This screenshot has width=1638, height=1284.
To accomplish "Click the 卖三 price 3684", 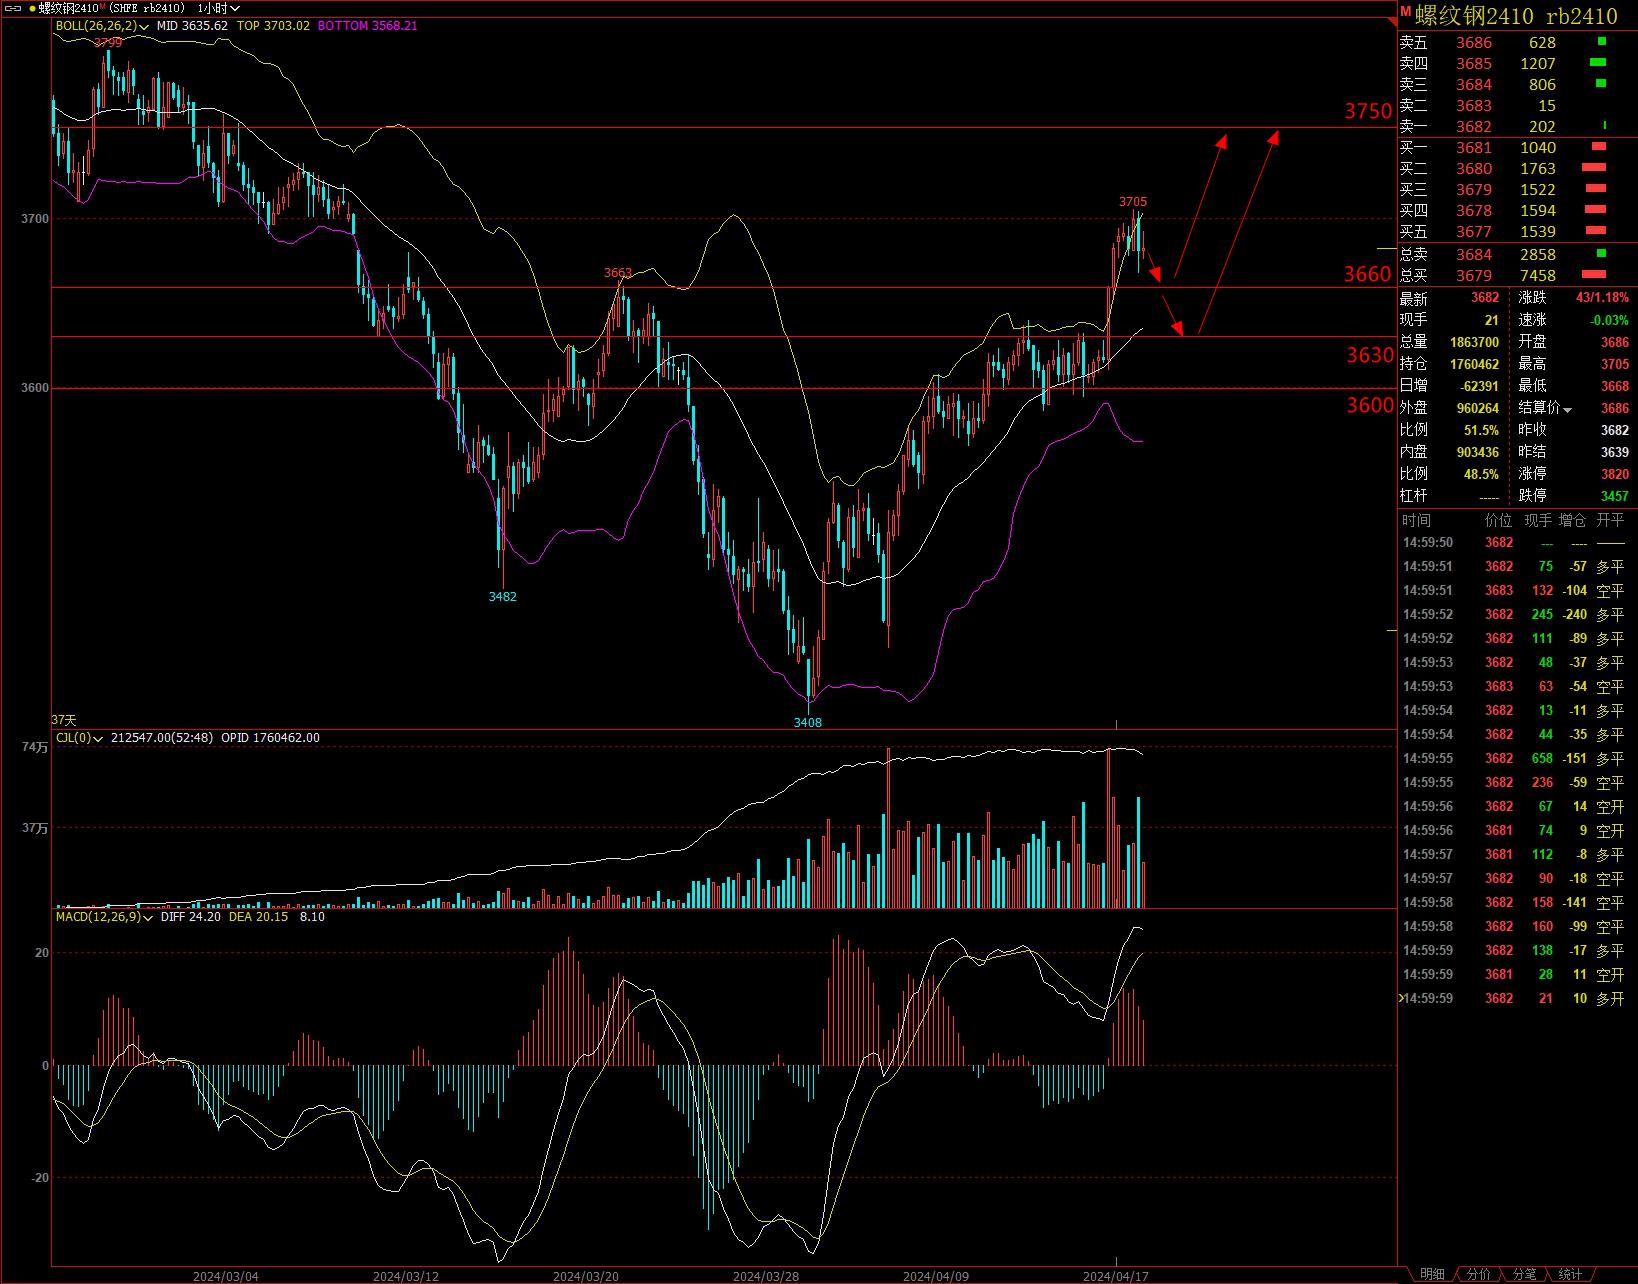I will 1474,85.
